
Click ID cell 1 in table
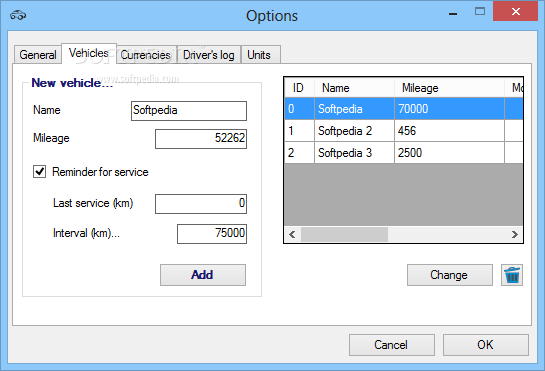tap(299, 131)
